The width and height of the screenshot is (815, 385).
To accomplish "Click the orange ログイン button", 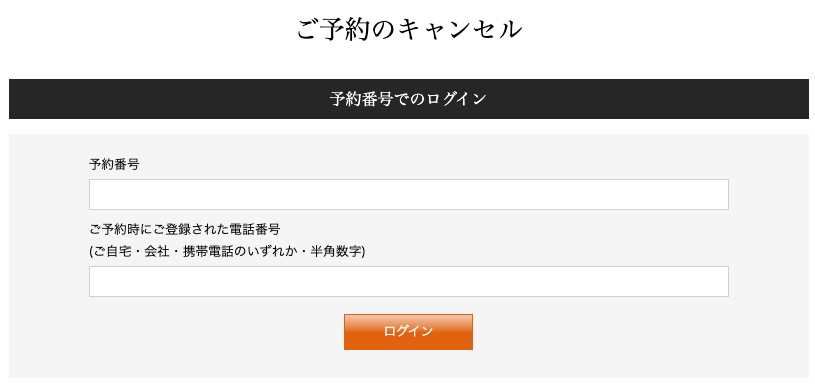I will click(408, 331).
